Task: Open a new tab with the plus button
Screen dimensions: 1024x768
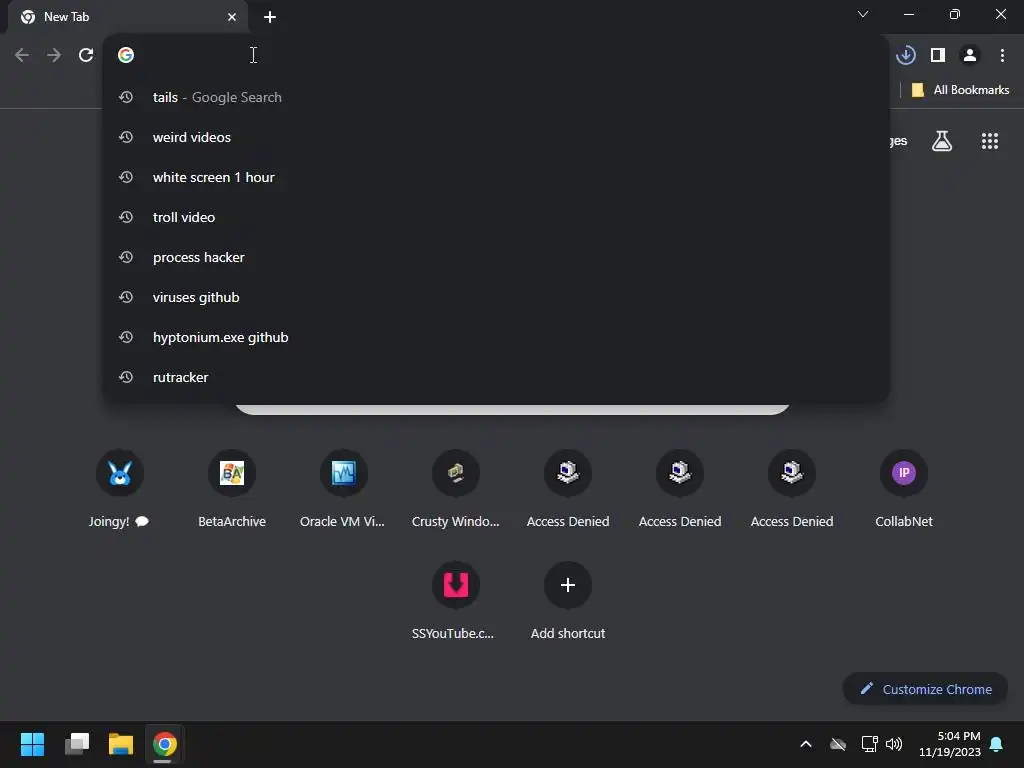Action: [x=270, y=17]
